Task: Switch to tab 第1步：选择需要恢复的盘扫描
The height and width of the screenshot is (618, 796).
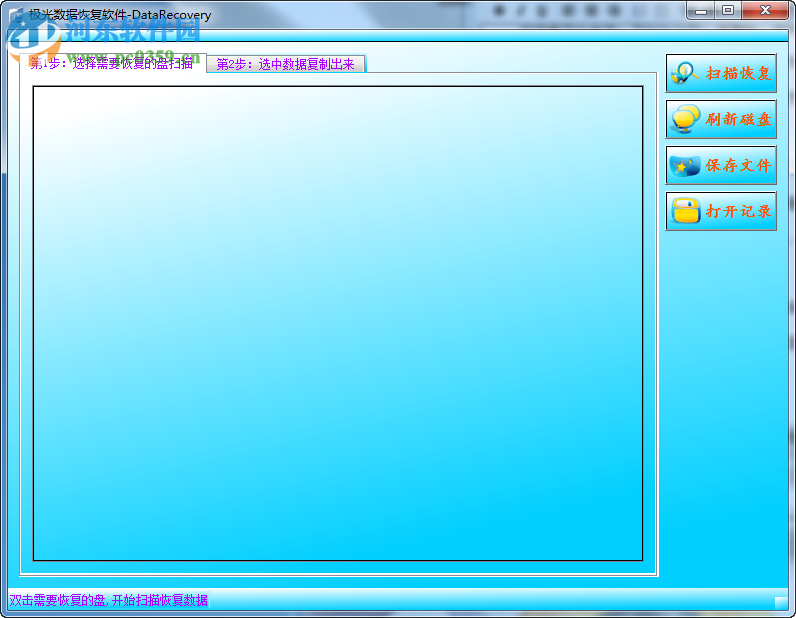Action: (x=113, y=63)
